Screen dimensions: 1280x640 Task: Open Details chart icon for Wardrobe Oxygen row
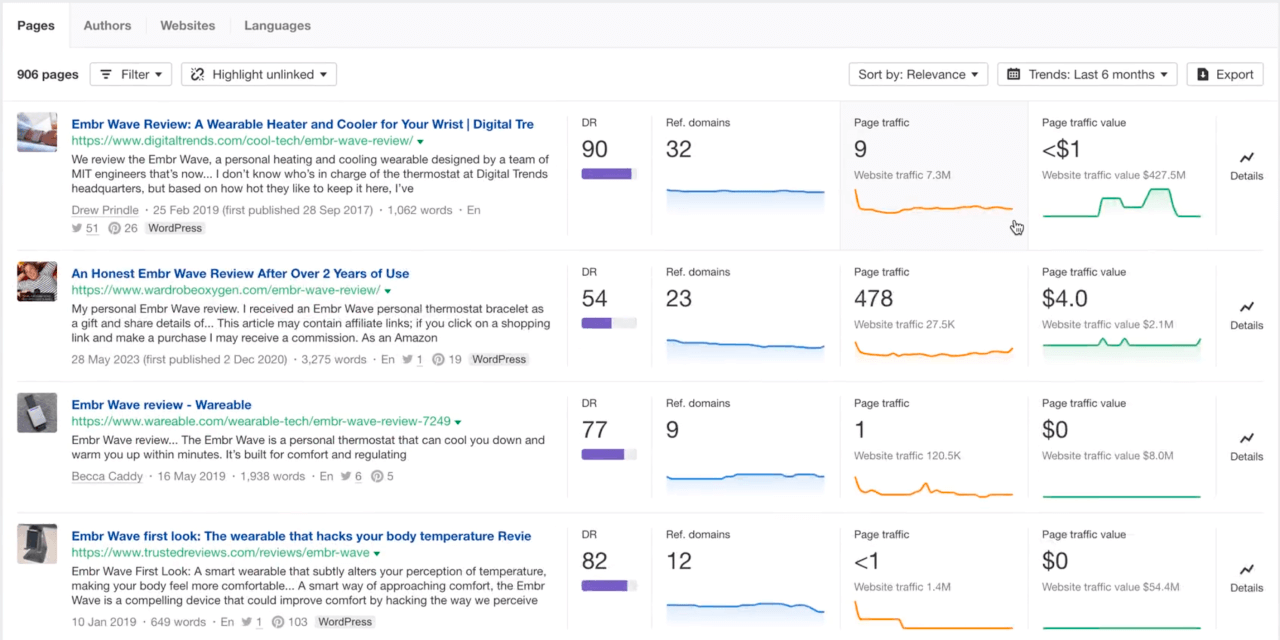(x=1246, y=307)
